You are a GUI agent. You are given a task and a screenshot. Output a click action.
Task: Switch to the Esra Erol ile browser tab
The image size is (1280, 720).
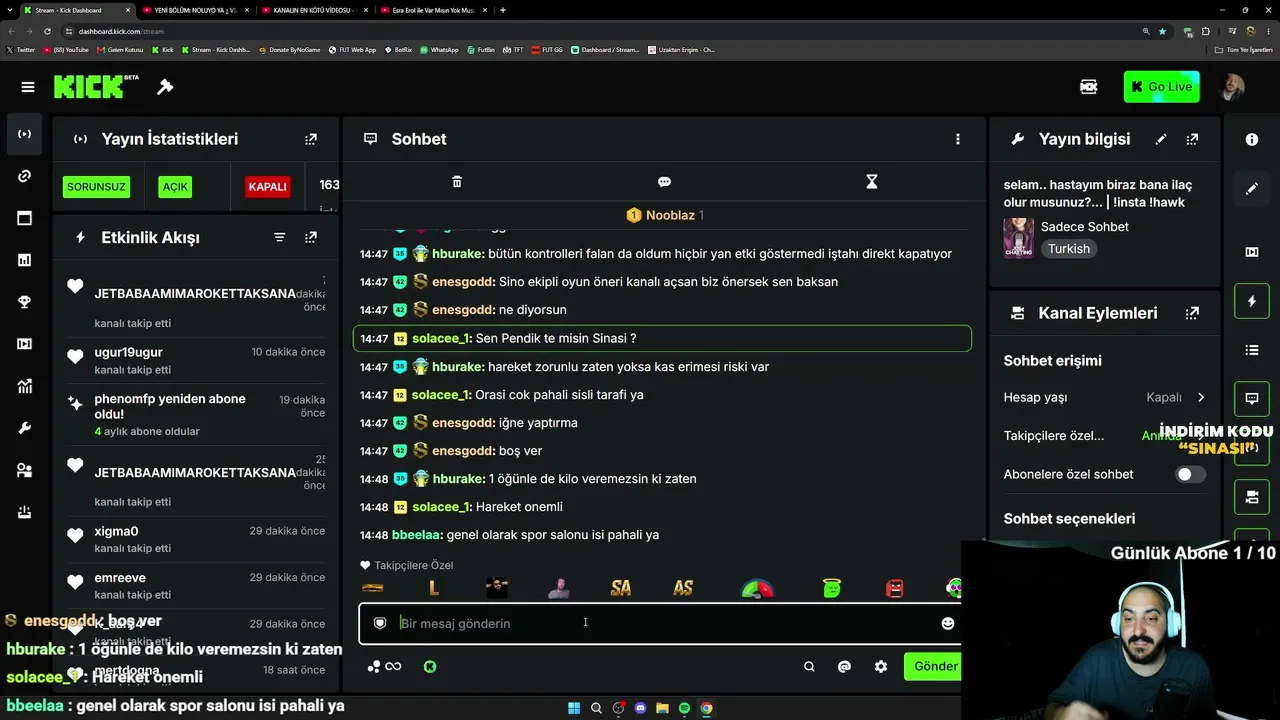coord(433,10)
